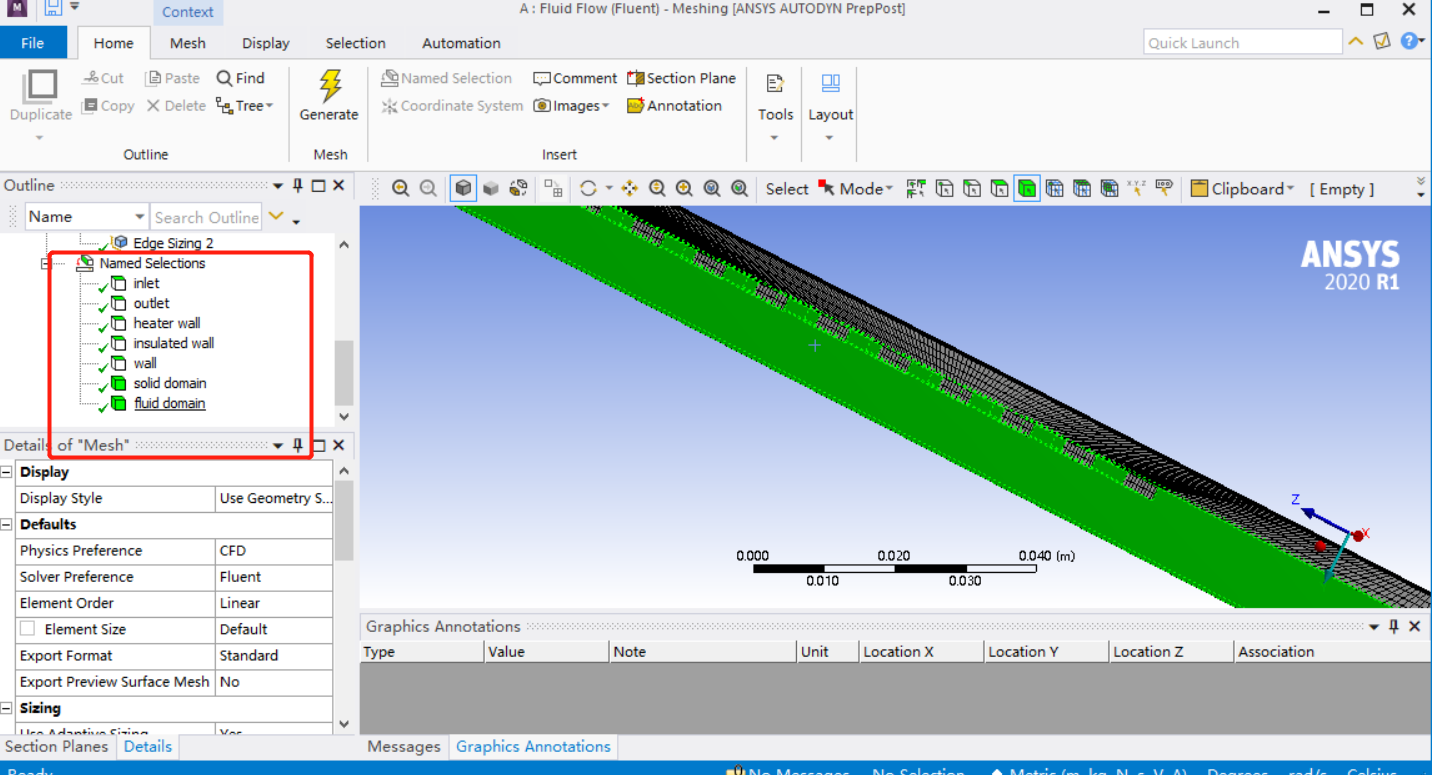1432x776 pixels.
Task: Click the Find magnifier in Outline group
Action: point(225,78)
